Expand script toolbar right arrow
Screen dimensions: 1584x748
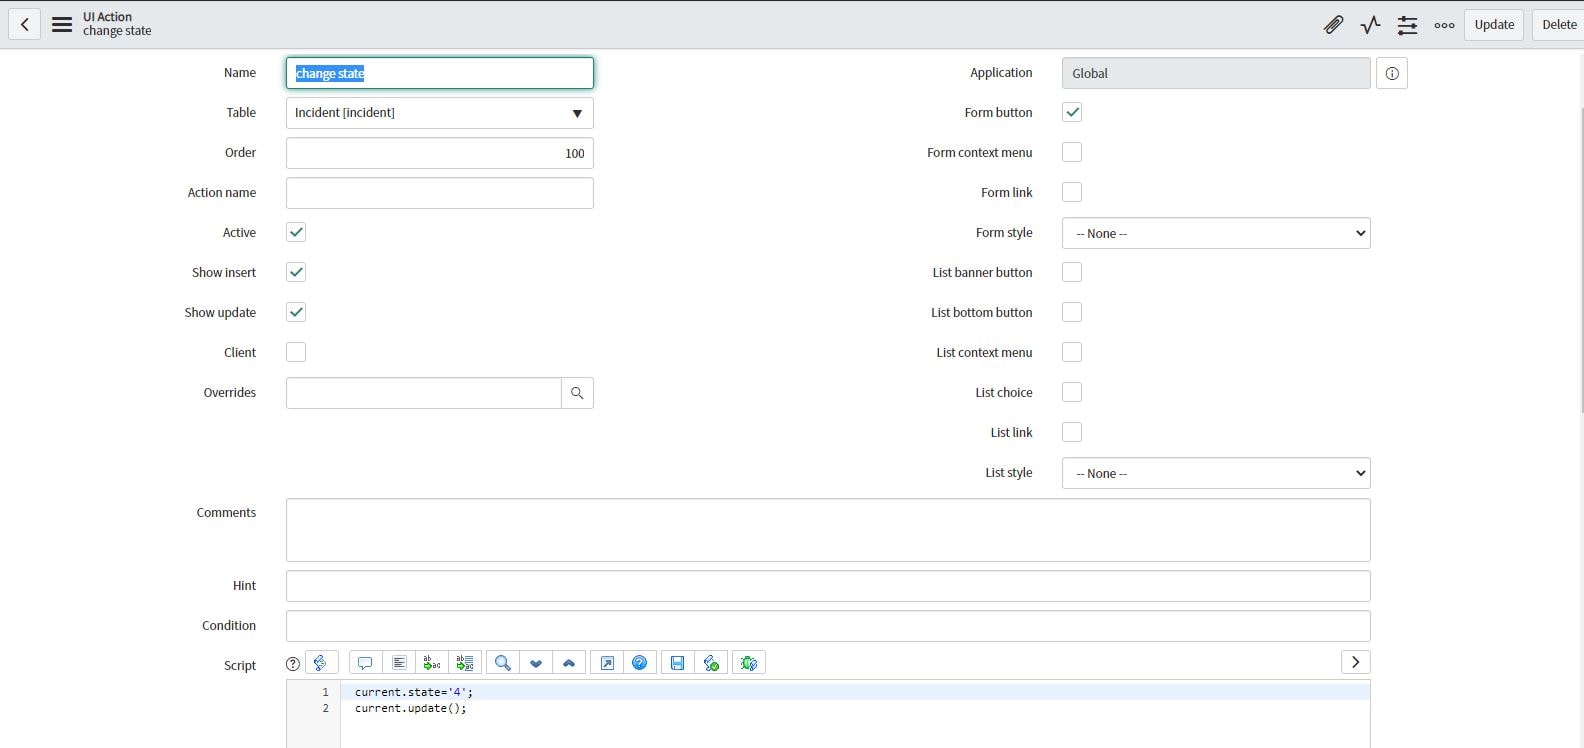coord(1355,662)
